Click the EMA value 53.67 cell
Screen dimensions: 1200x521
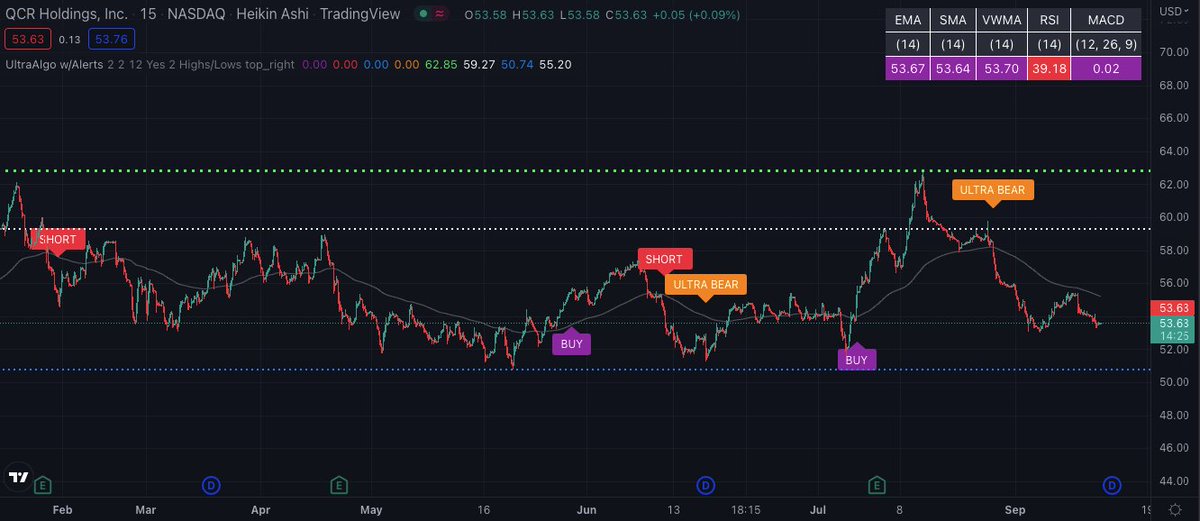click(910, 69)
